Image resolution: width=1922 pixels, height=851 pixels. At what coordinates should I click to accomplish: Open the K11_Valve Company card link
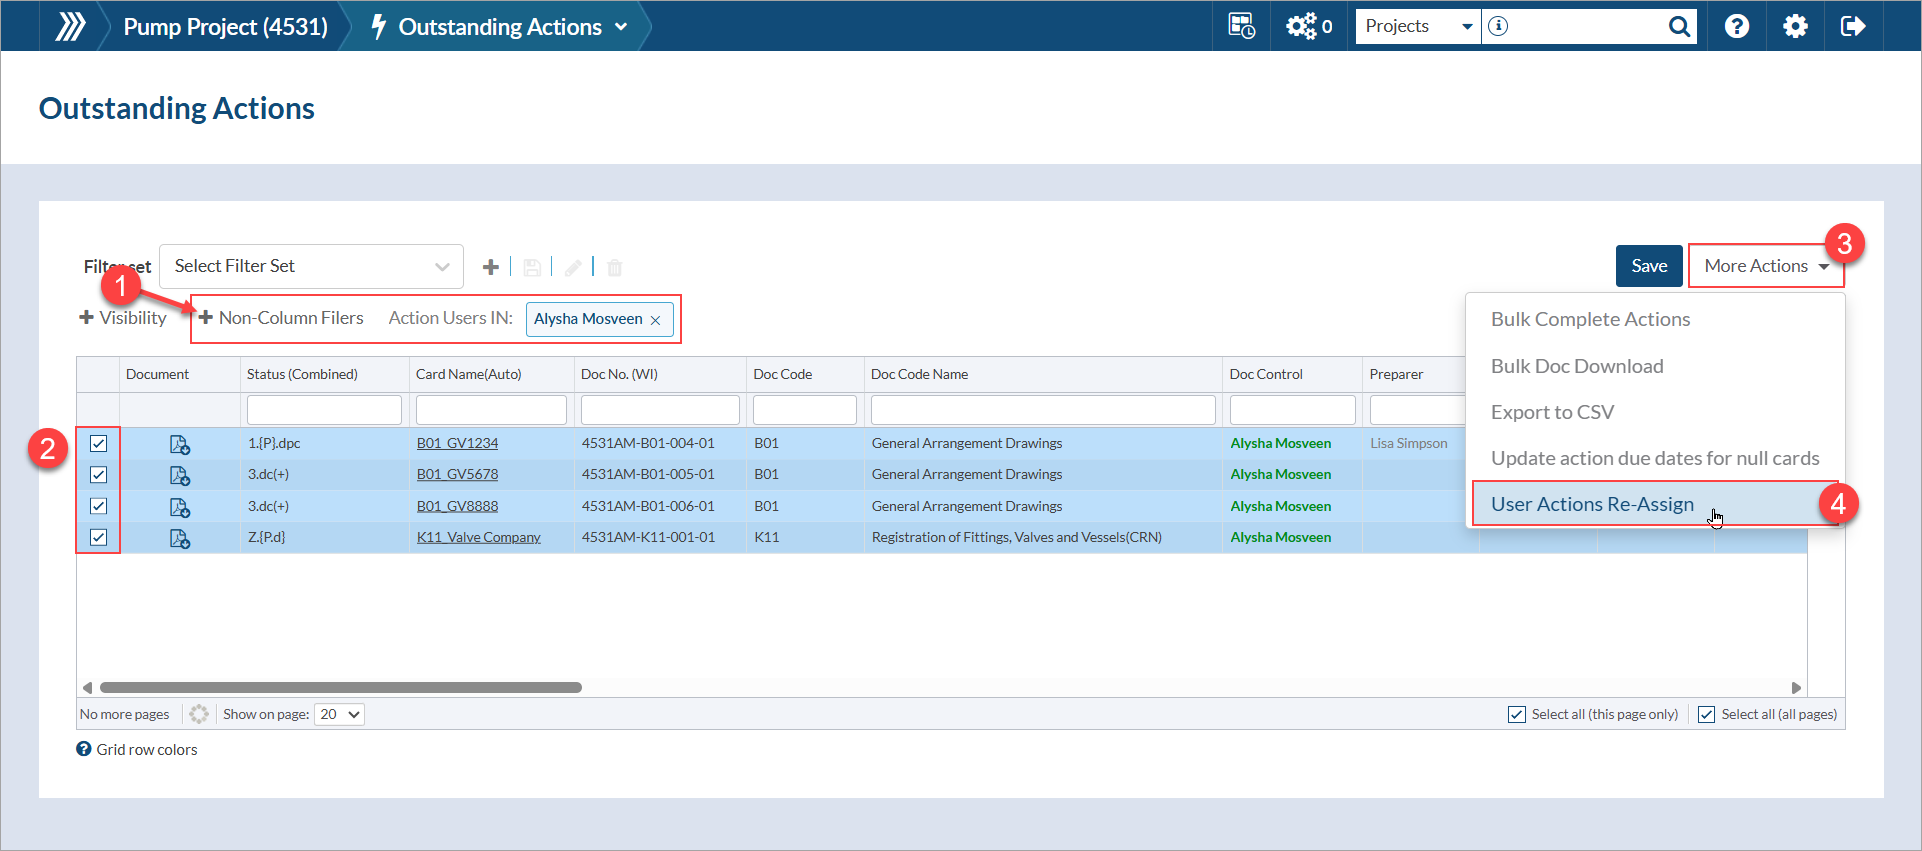coord(478,538)
